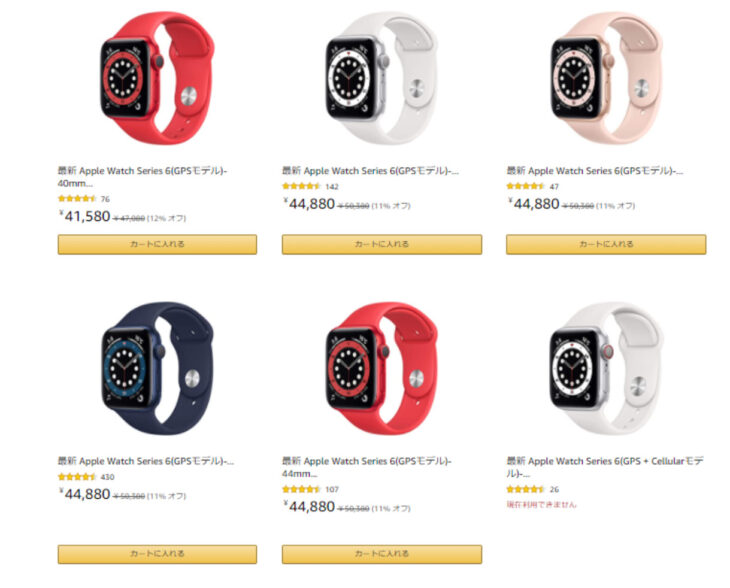Image resolution: width=730 pixels, height=588 pixels.
Task: Add the ¥41,580 red watch to cart
Action: click(x=157, y=244)
